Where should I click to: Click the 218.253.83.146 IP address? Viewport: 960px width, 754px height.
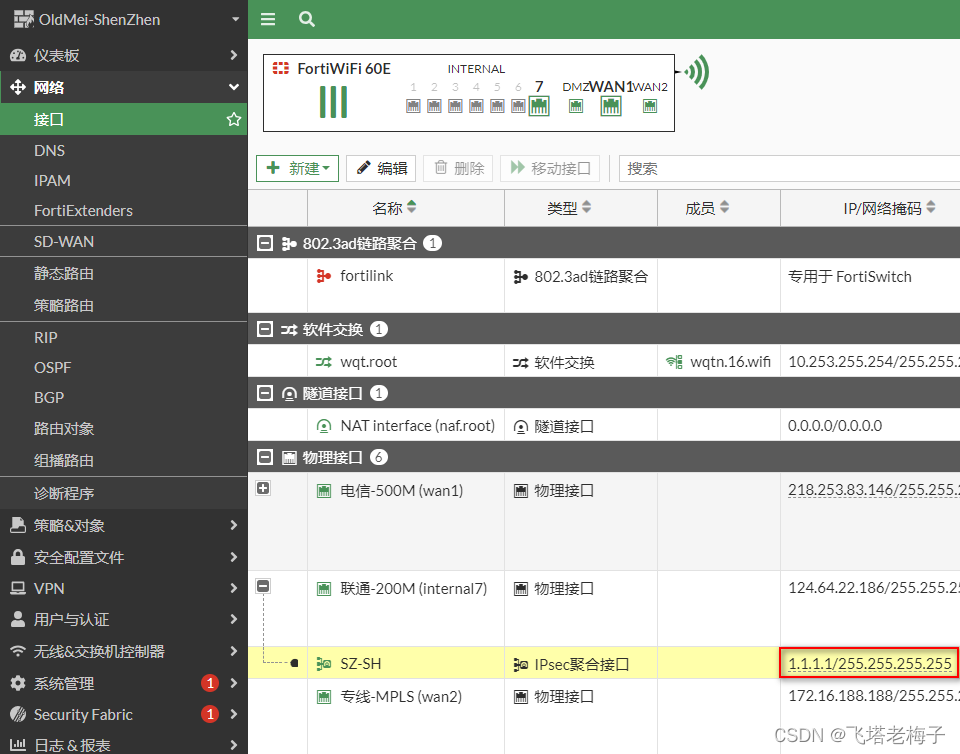point(874,490)
